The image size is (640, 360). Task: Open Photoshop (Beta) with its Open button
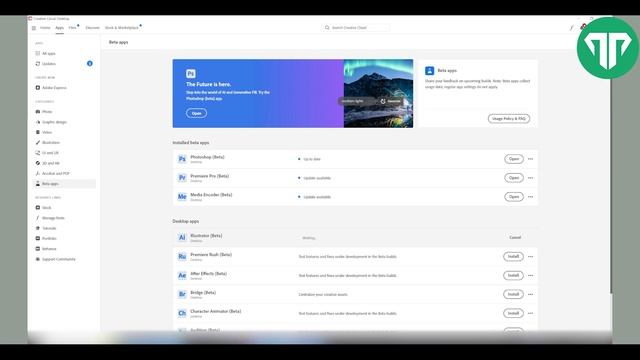click(x=513, y=159)
